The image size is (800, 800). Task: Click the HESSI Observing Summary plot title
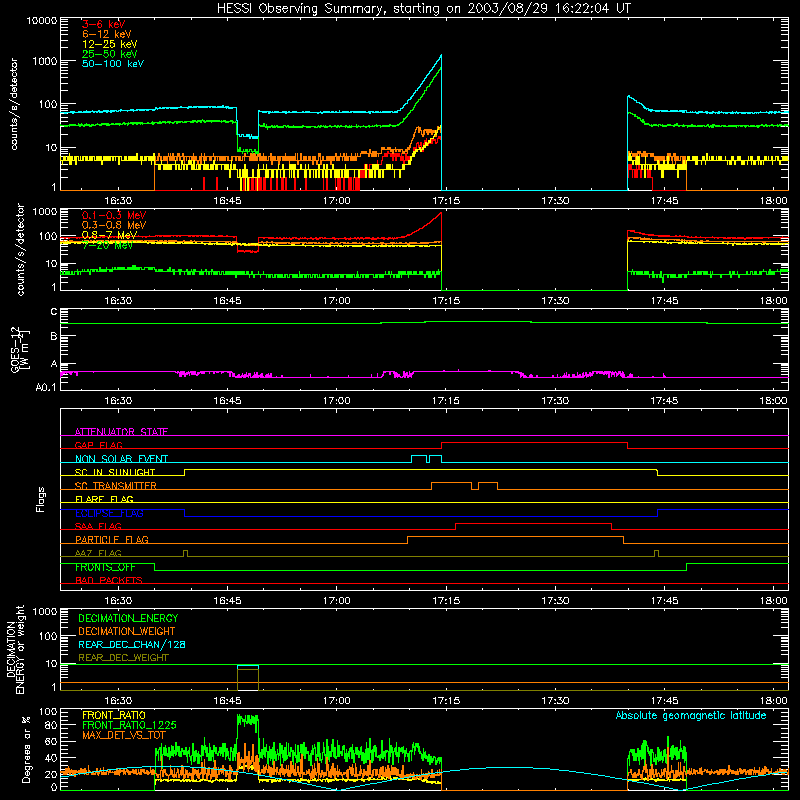[x=424, y=8]
